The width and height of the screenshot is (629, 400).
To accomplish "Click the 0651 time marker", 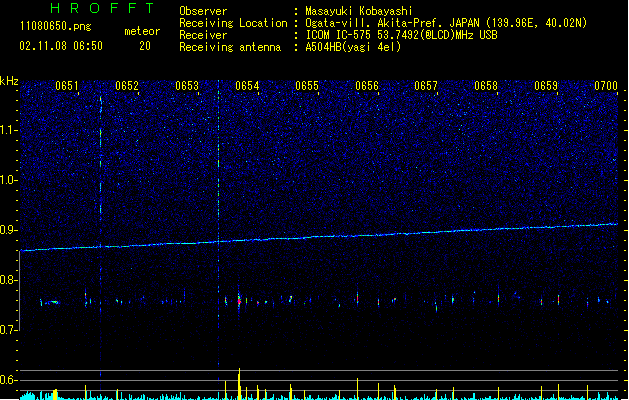I will tap(67, 86).
